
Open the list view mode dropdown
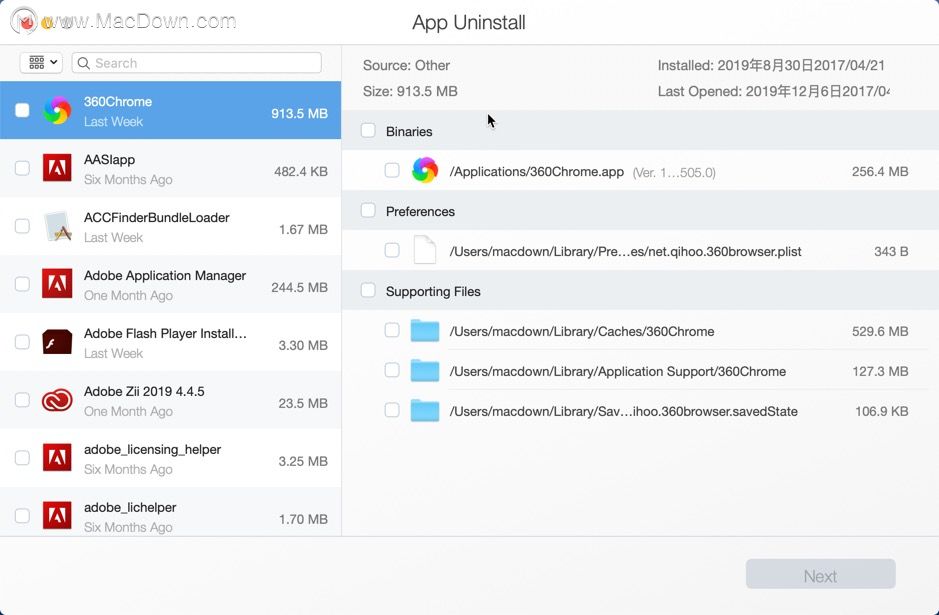[41, 62]
